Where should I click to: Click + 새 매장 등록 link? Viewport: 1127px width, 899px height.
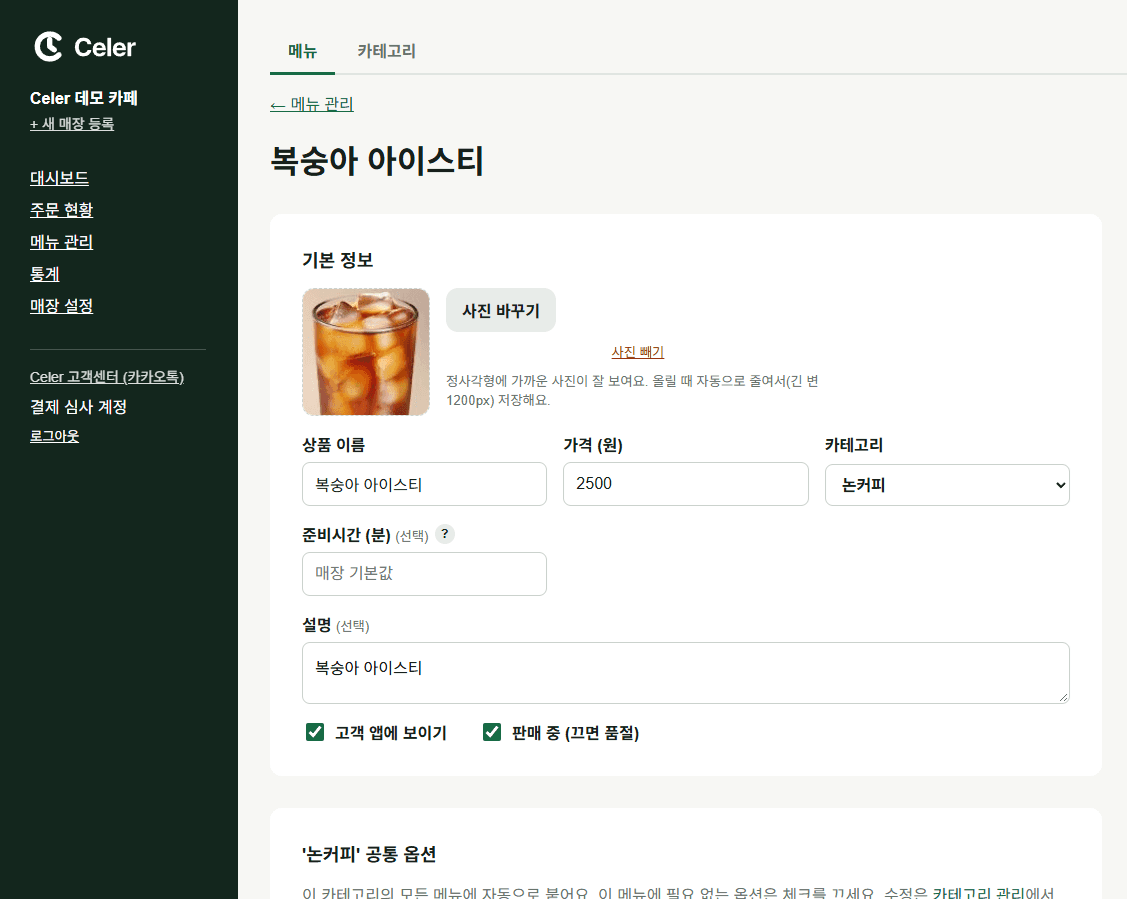click(72, 124)
